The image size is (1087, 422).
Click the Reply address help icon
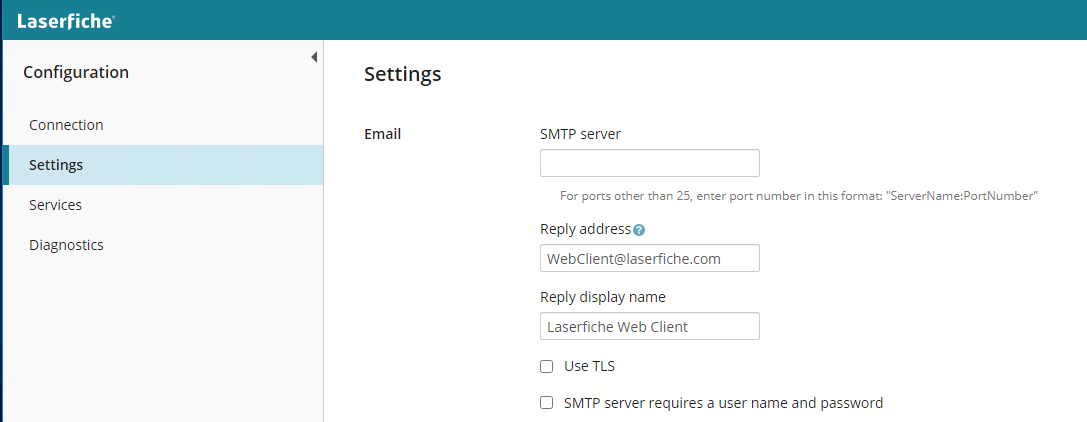[x=639, y=230]
